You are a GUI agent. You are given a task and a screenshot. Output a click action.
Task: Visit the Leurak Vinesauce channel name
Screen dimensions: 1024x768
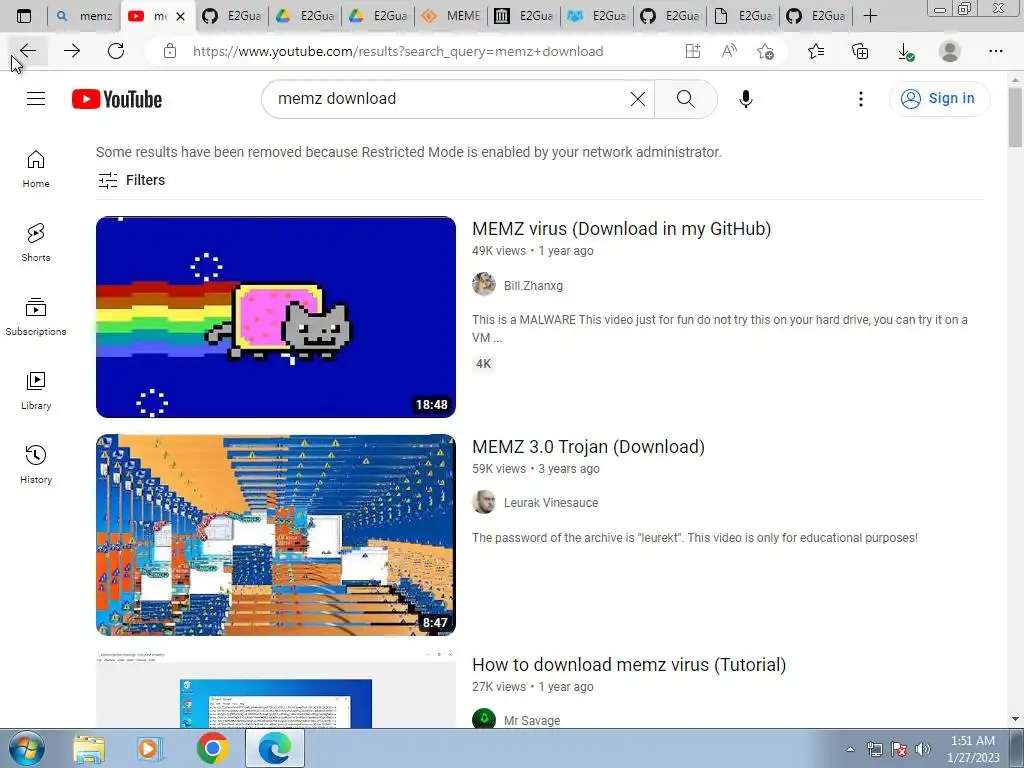click(551, 503)
